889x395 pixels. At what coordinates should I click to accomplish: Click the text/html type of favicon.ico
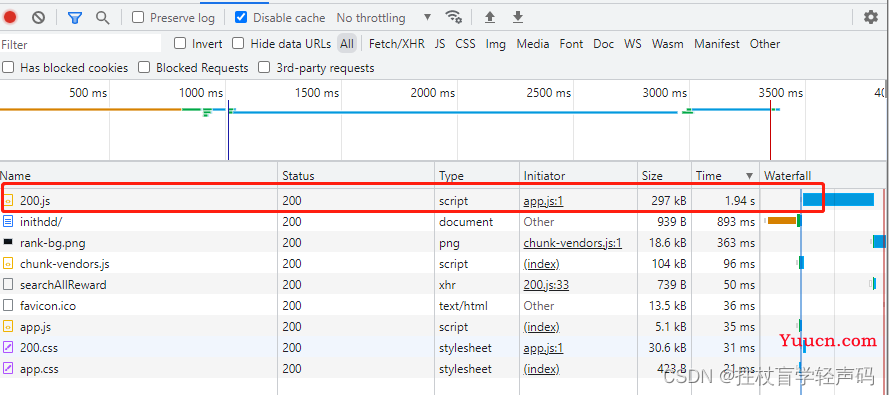pyautogui.click(x=463, y=306)
